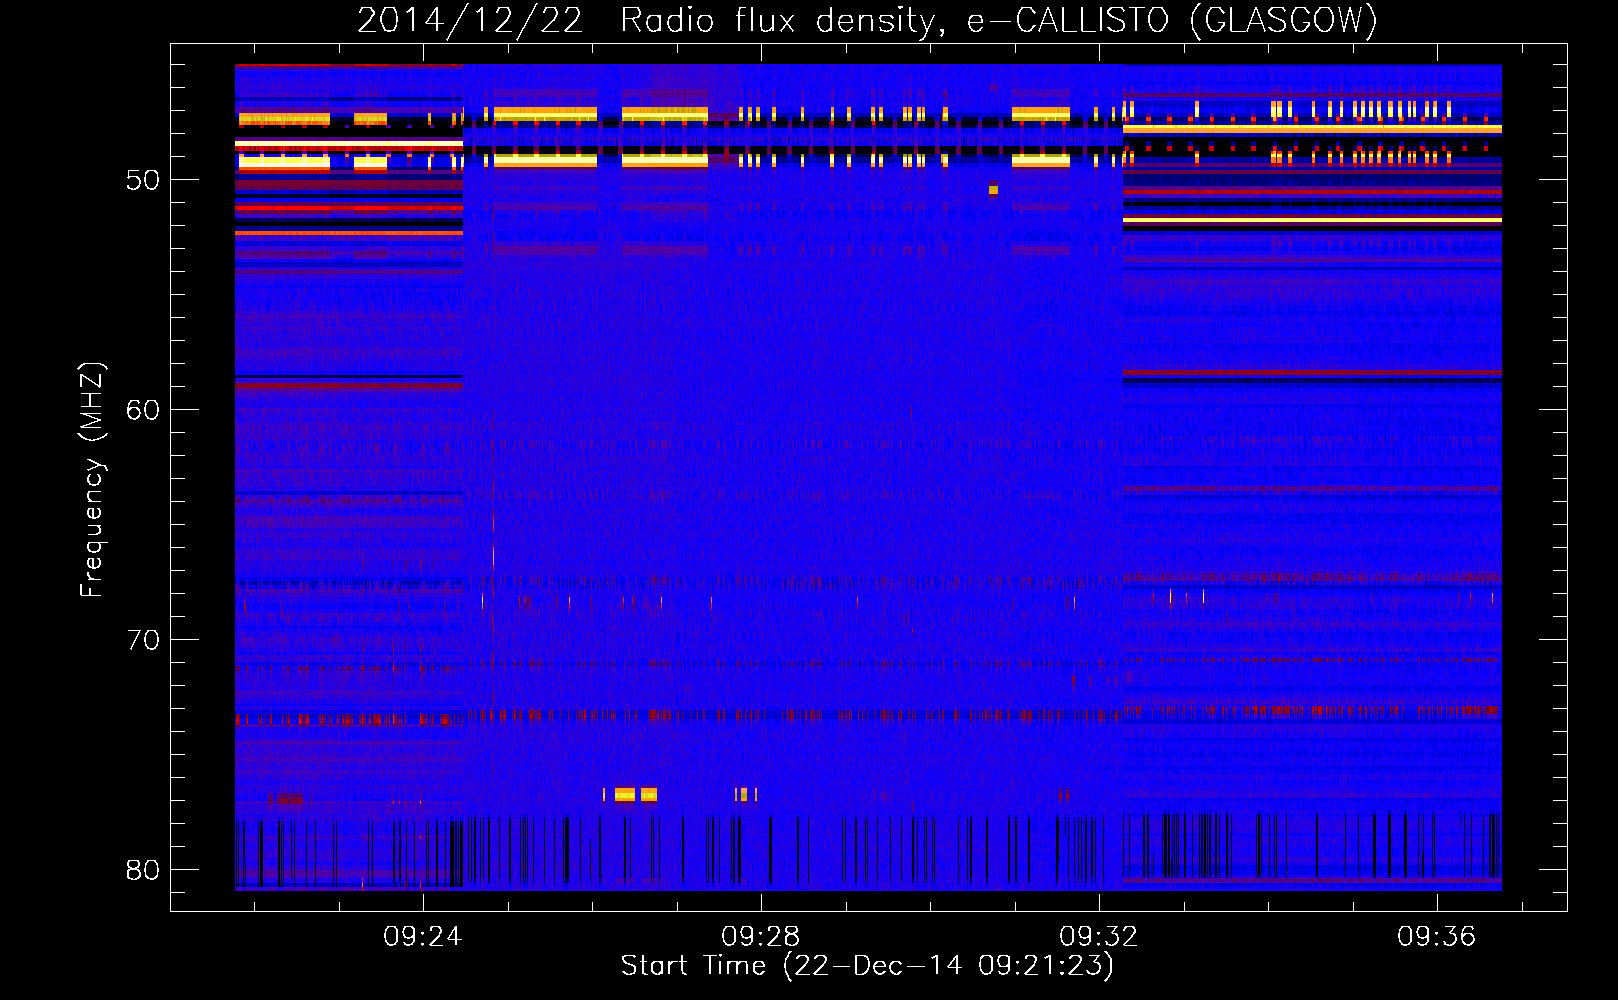Viewport: 1618px width, 1000px height.
Task: Click the 09:28 time axis label
Action: tap(761, 936)
